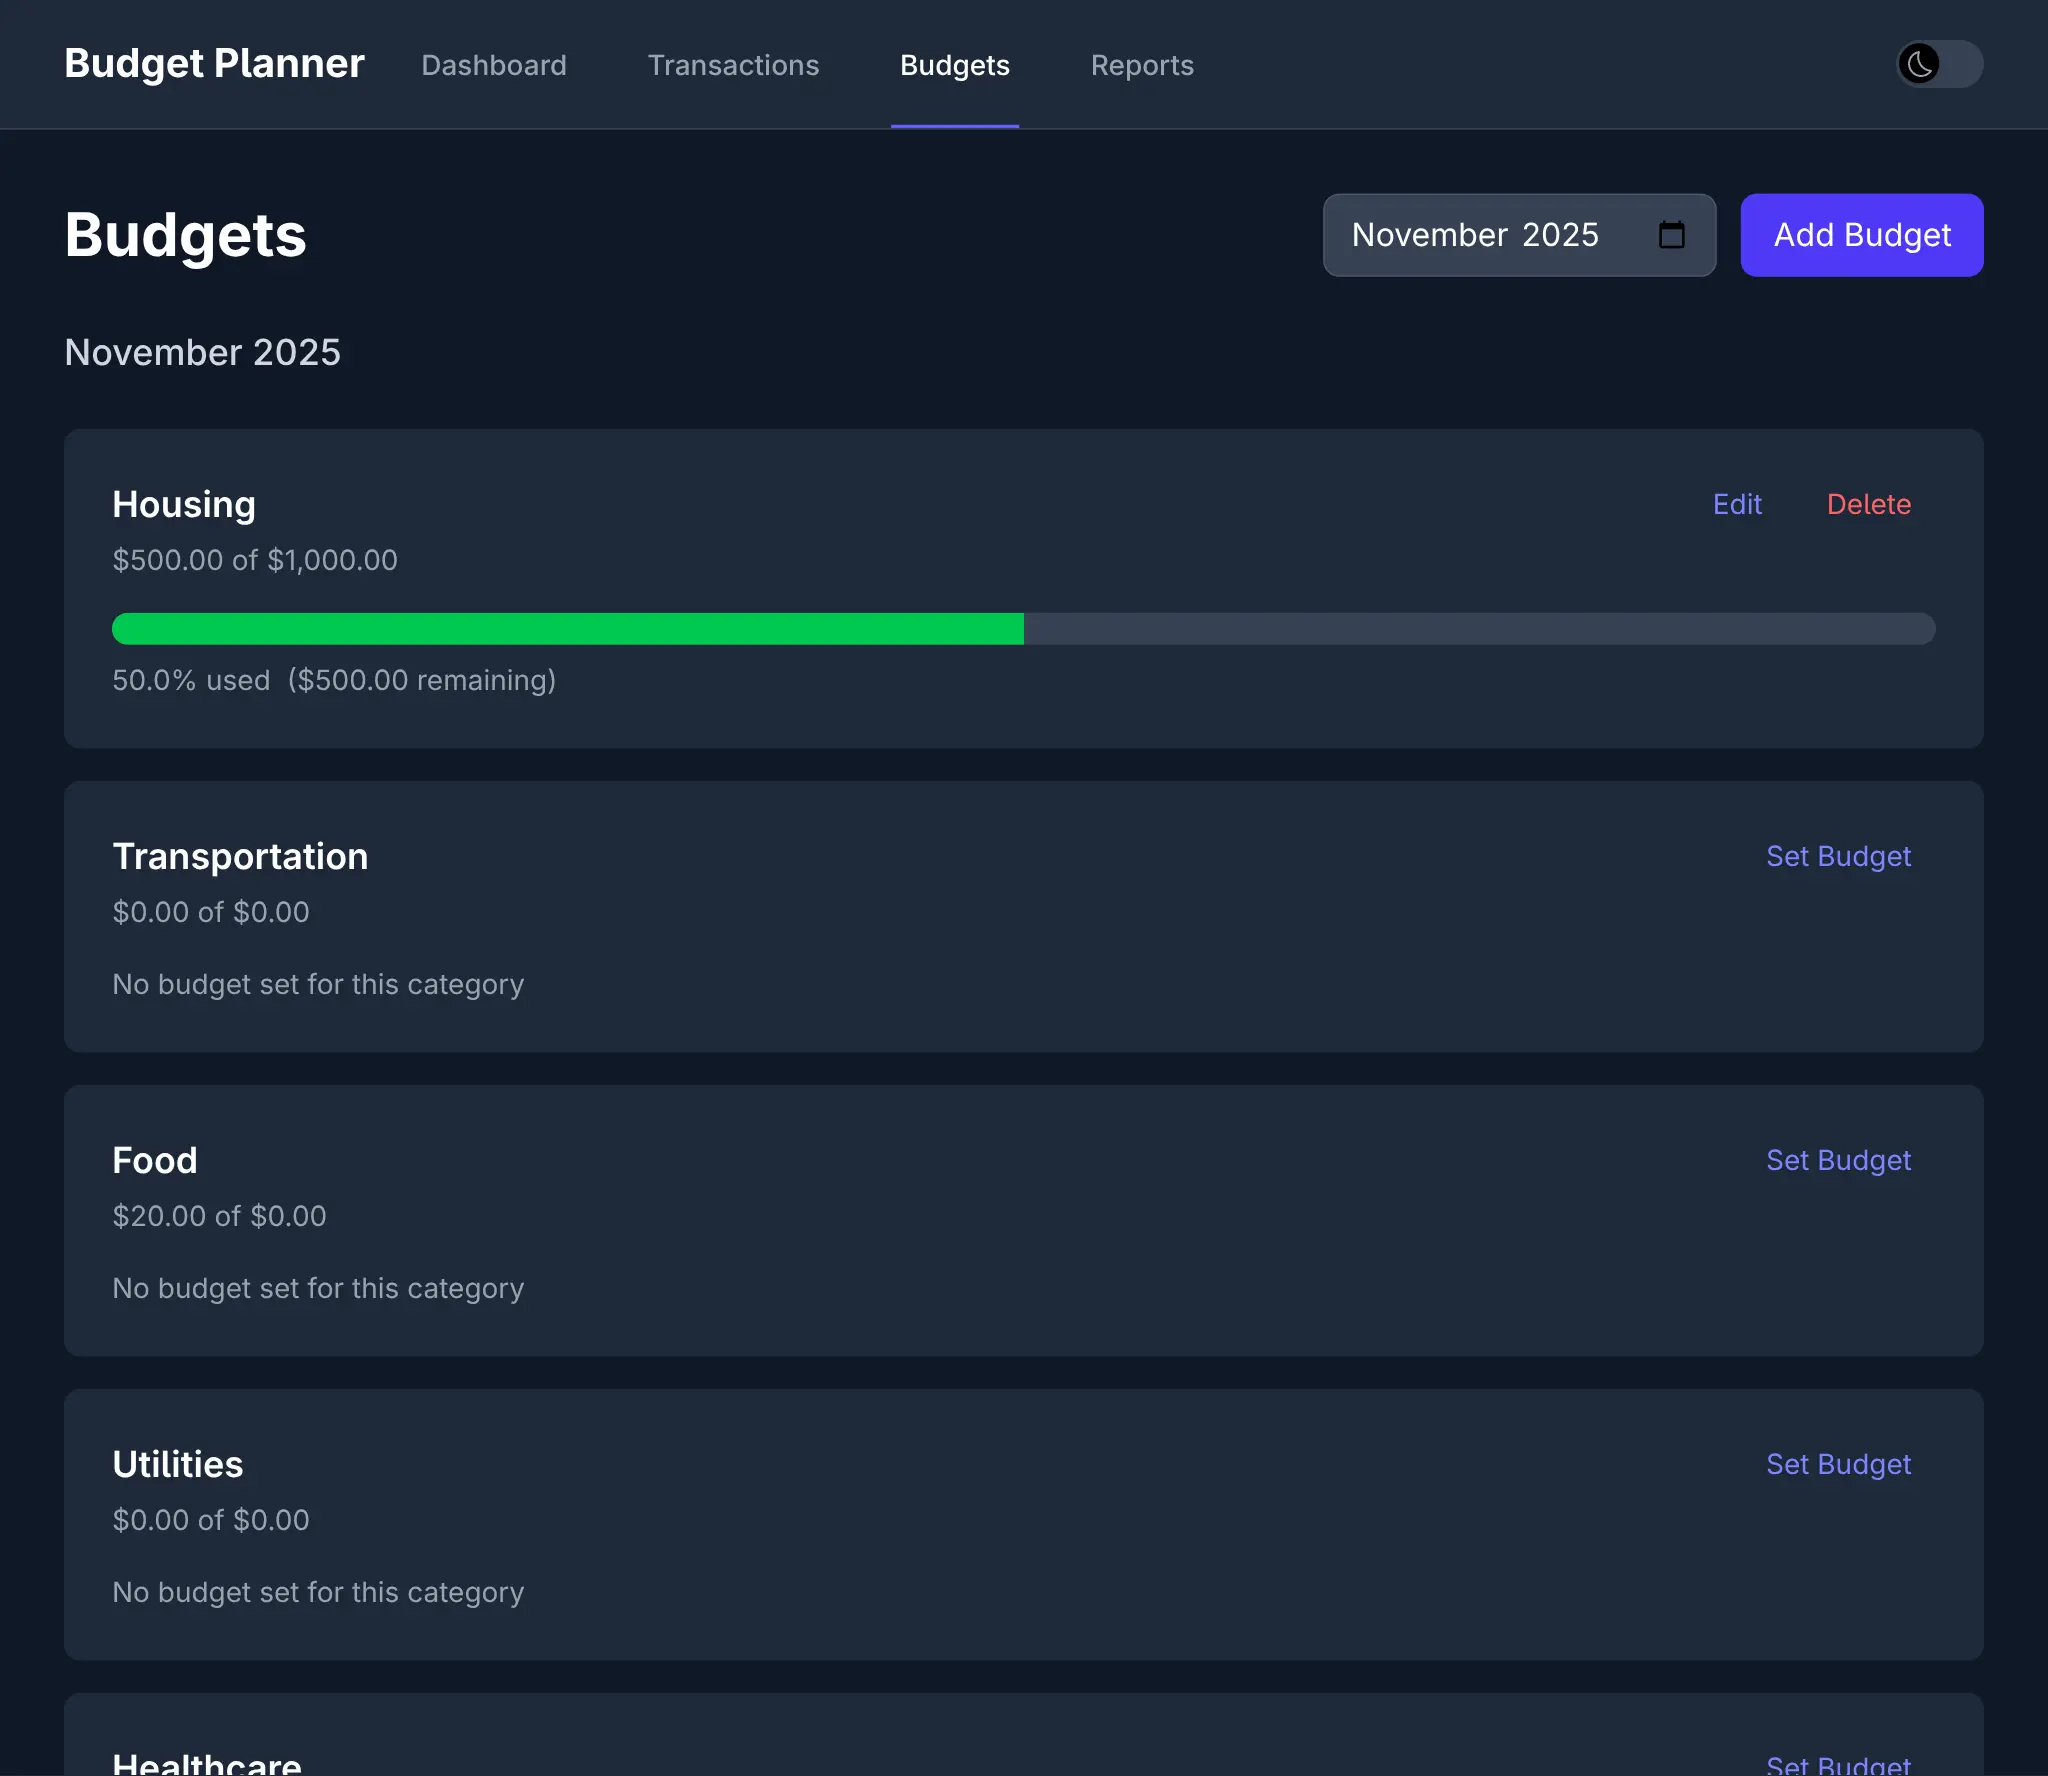Edit the Housing budget
2048x1776 pixels.
click(1737, 504)
